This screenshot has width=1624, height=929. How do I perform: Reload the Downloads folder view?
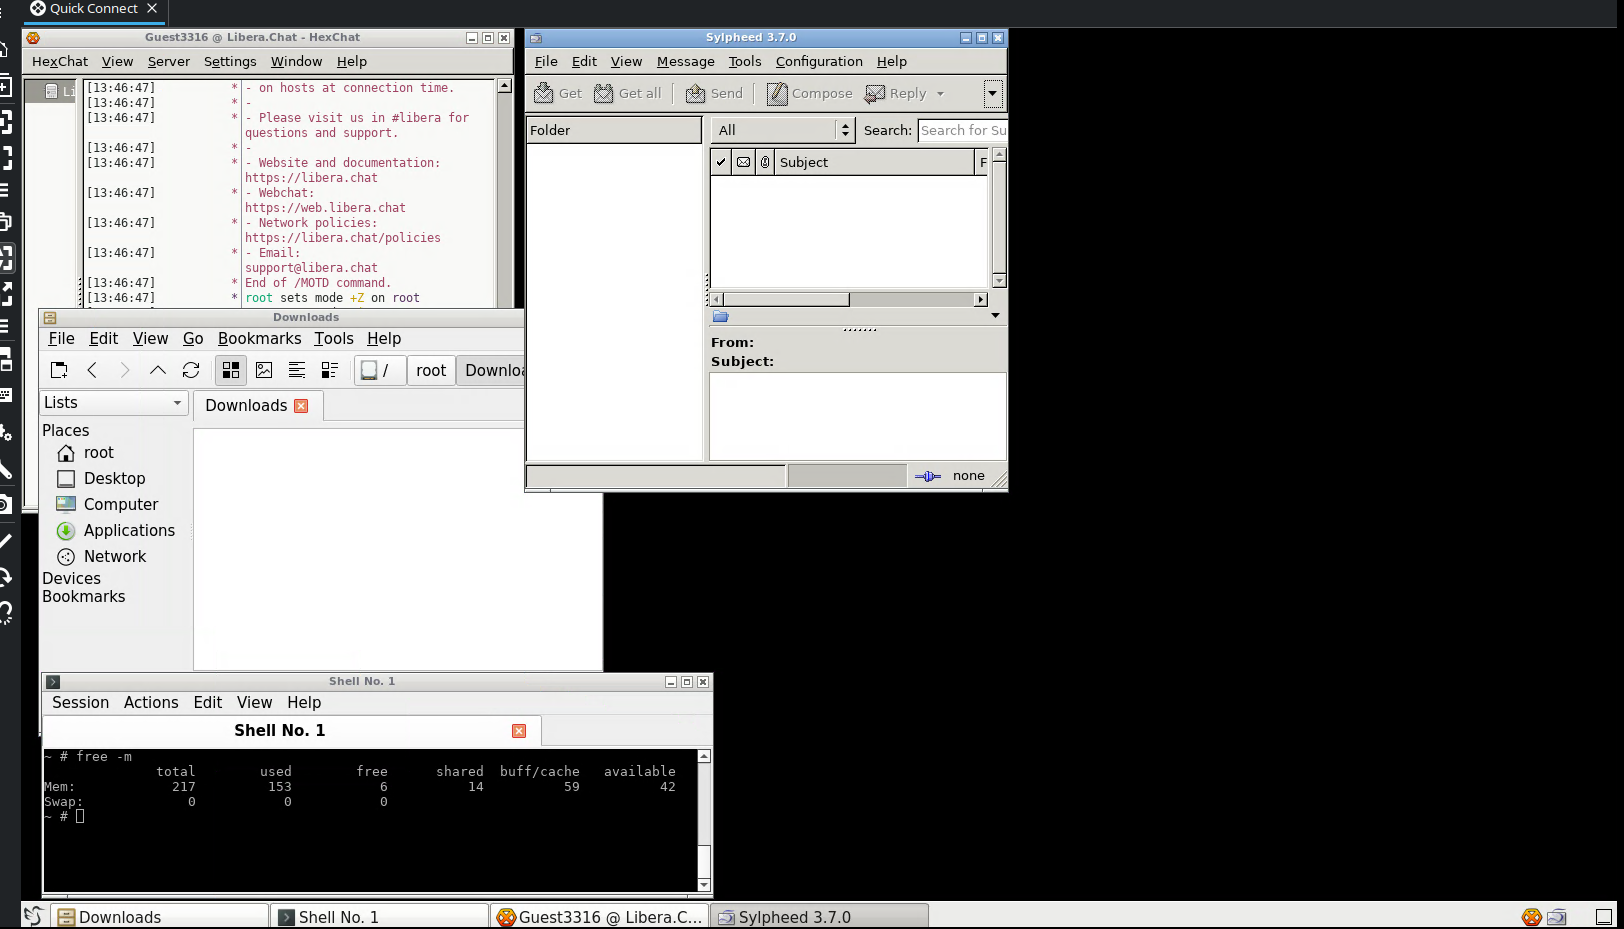[191, 370]
